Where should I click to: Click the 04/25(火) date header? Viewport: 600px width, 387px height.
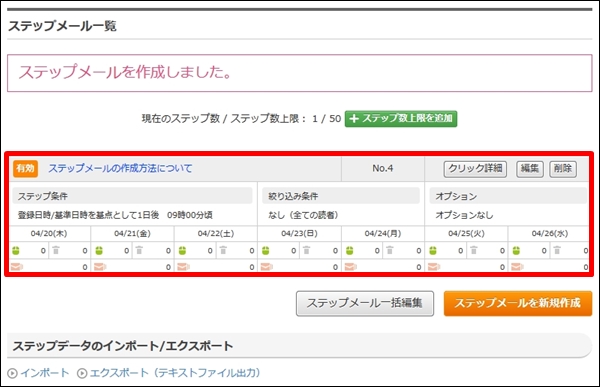click(x=466, y=234)
